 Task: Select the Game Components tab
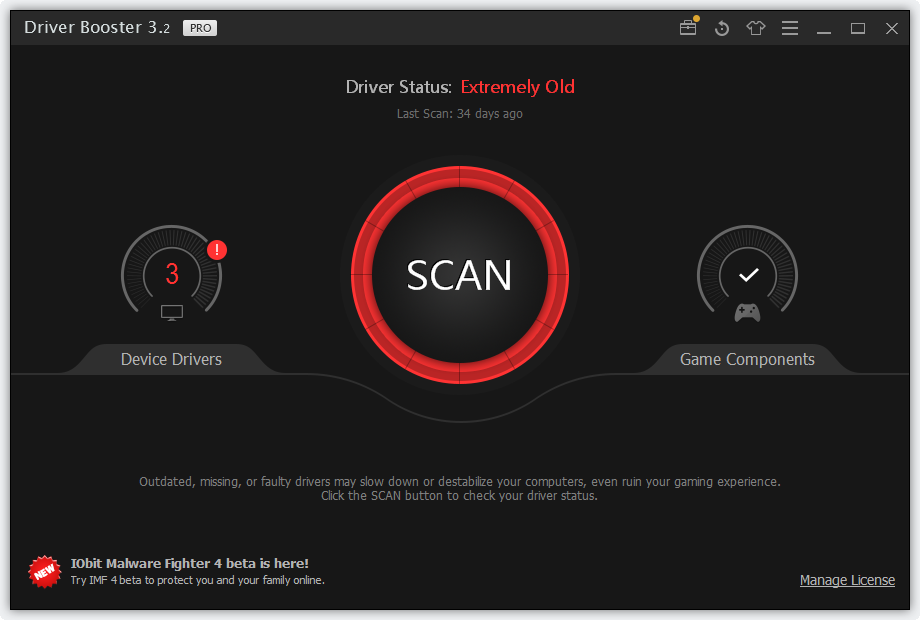747,359
